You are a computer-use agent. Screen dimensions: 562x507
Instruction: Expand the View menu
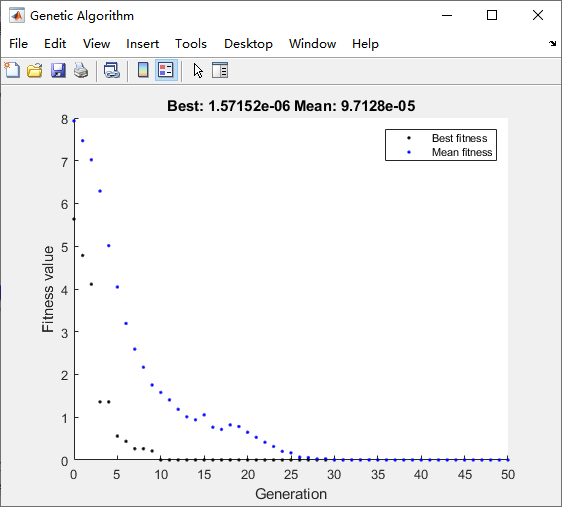[96, 44]
